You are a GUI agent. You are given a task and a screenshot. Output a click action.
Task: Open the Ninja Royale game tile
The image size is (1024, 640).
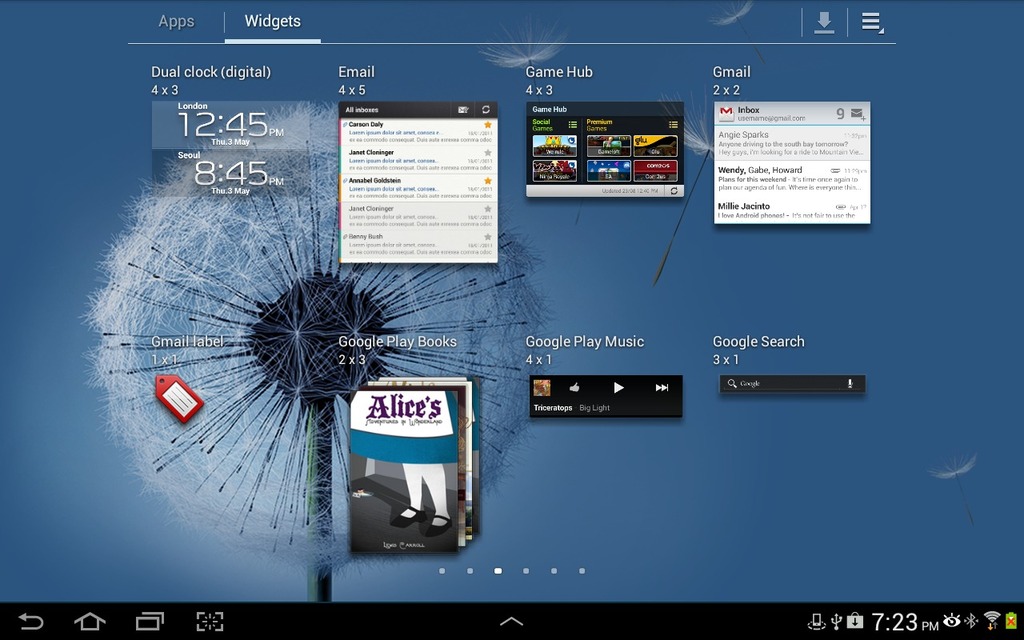(x=555, y=170)
